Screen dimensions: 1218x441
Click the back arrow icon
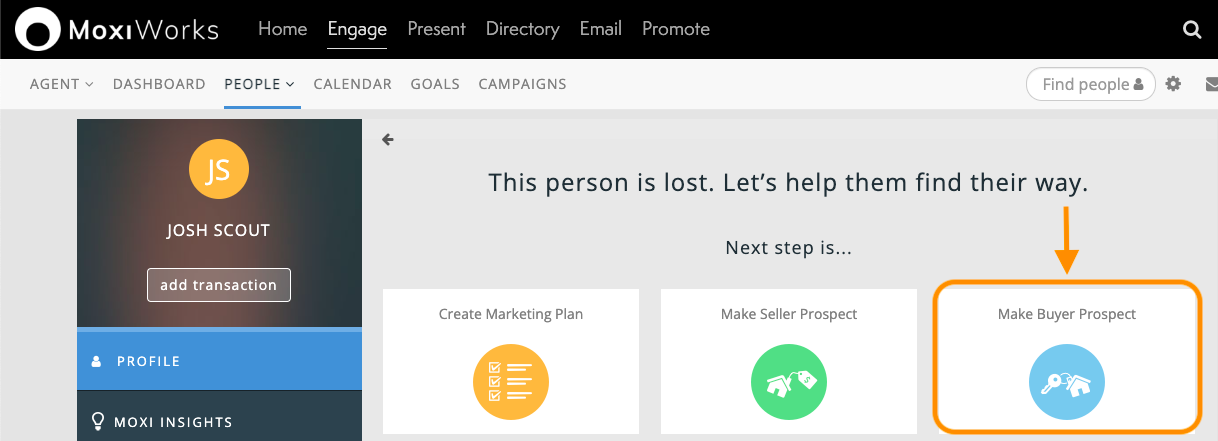(x=388, y=140)
